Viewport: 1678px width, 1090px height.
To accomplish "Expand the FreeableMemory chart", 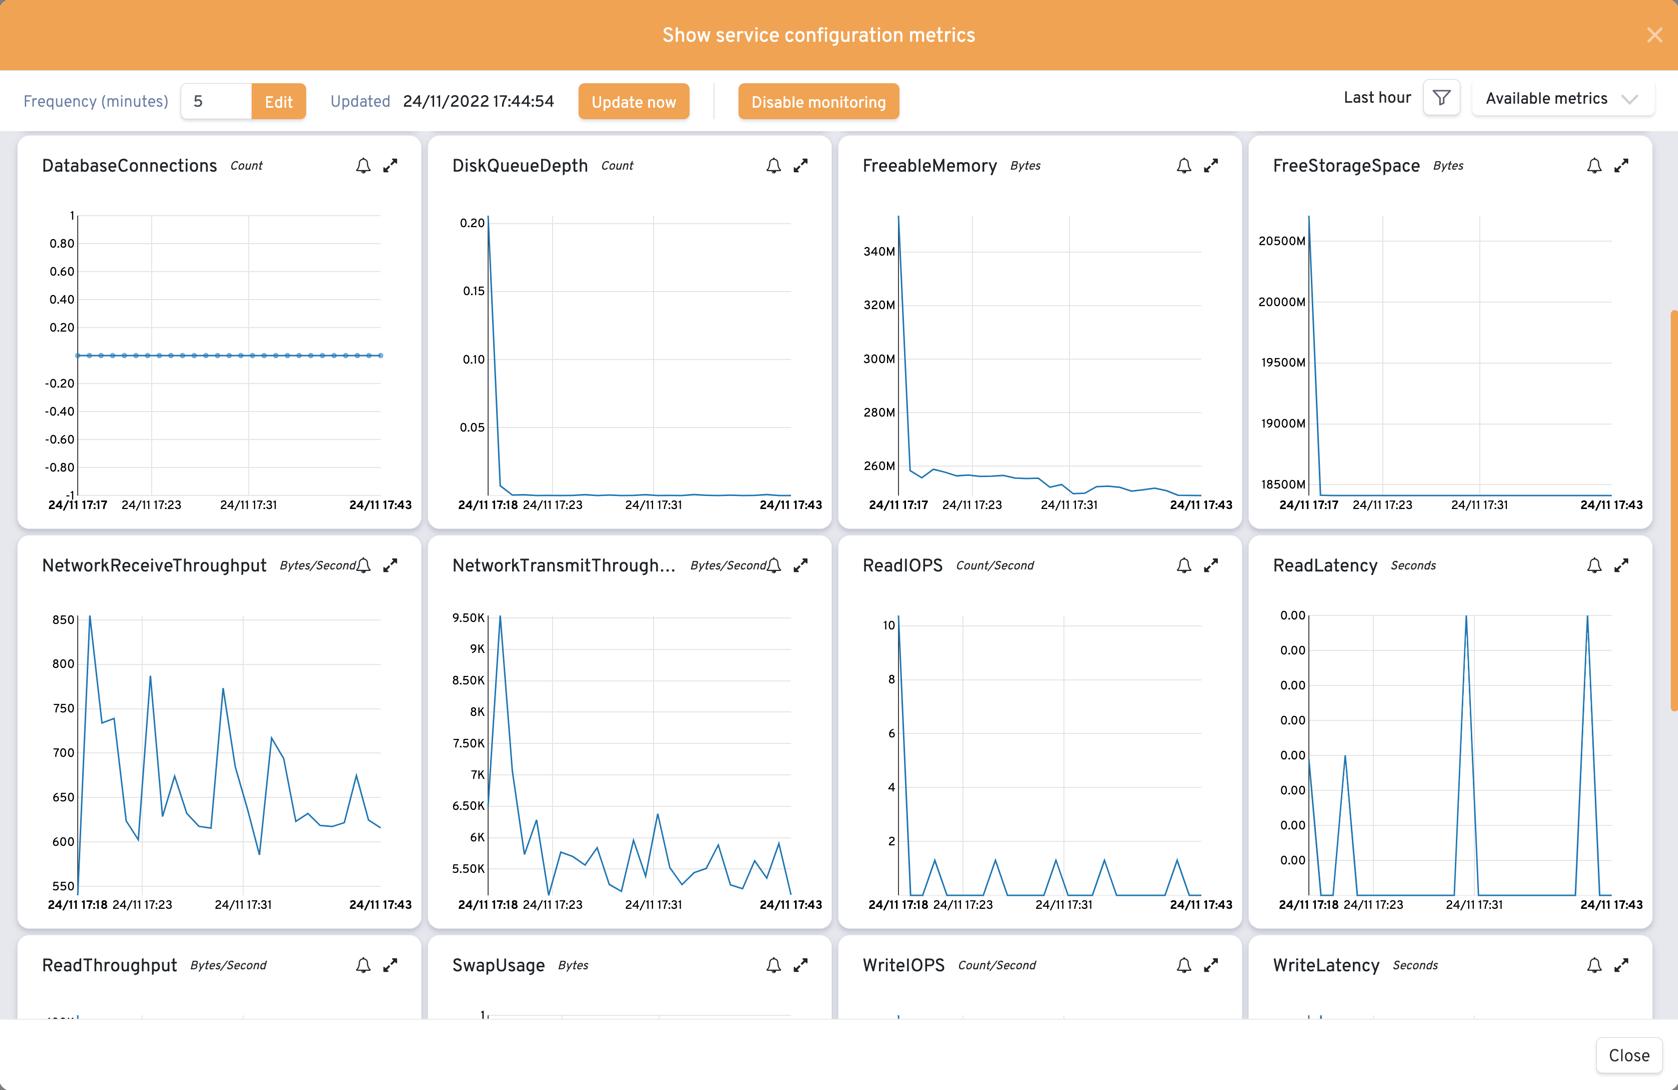I will pos(1211,166).
